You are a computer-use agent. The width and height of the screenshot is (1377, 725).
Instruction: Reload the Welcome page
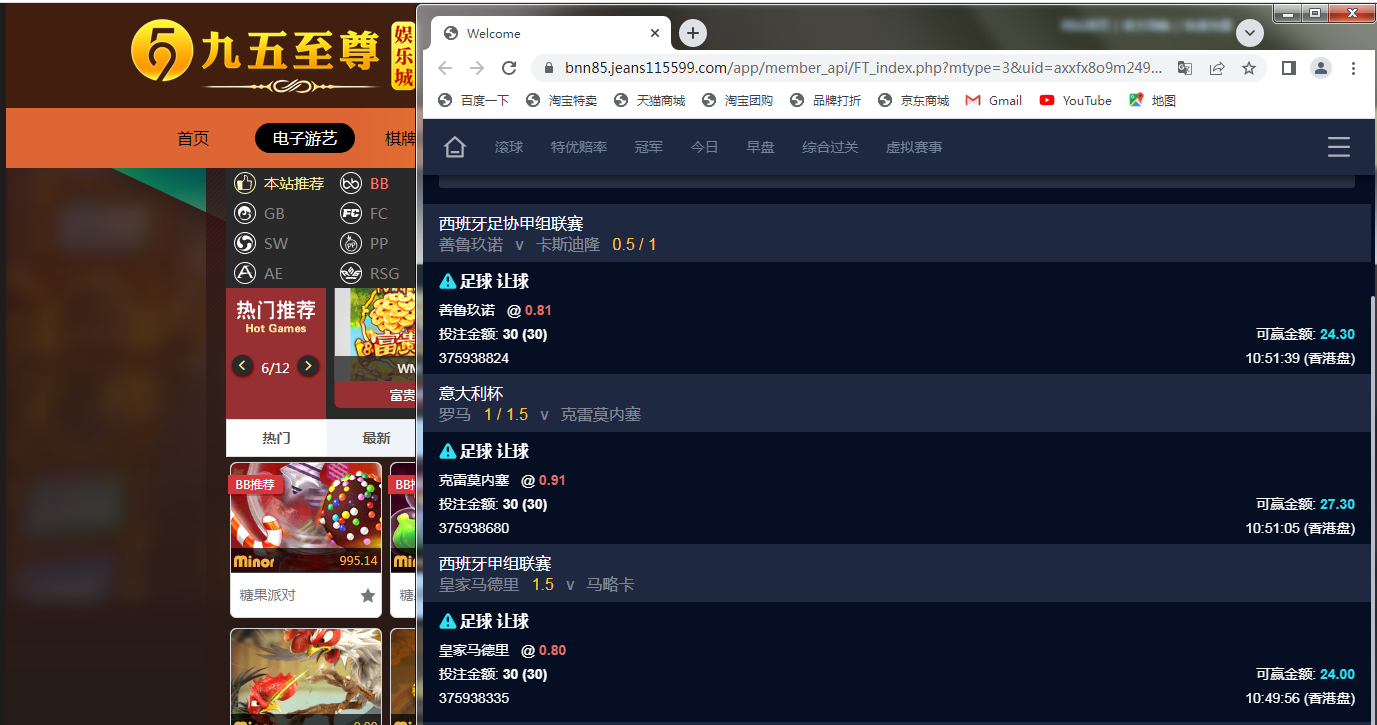(x=509, y=68)
